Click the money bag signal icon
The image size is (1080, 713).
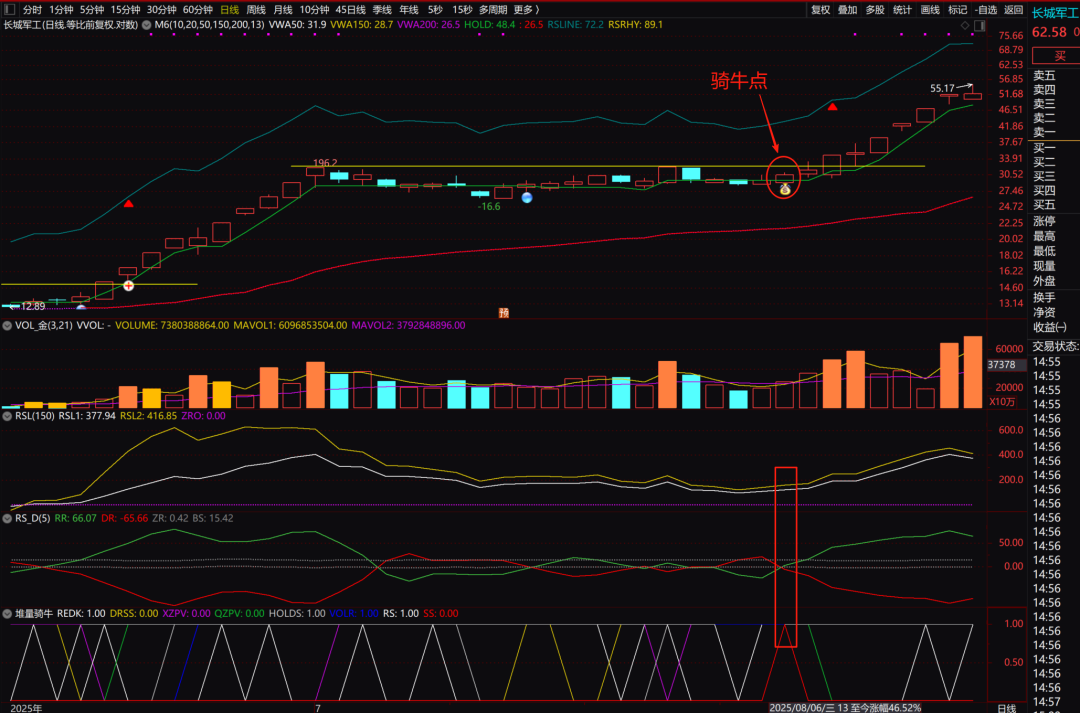[785, 189]
